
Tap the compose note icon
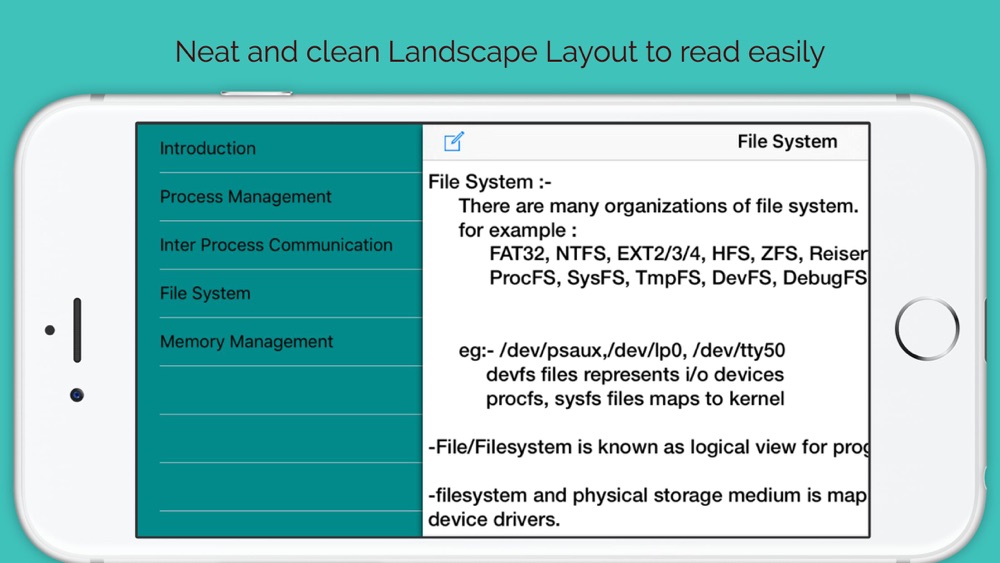pyautogui.click(x=453, y=142)
